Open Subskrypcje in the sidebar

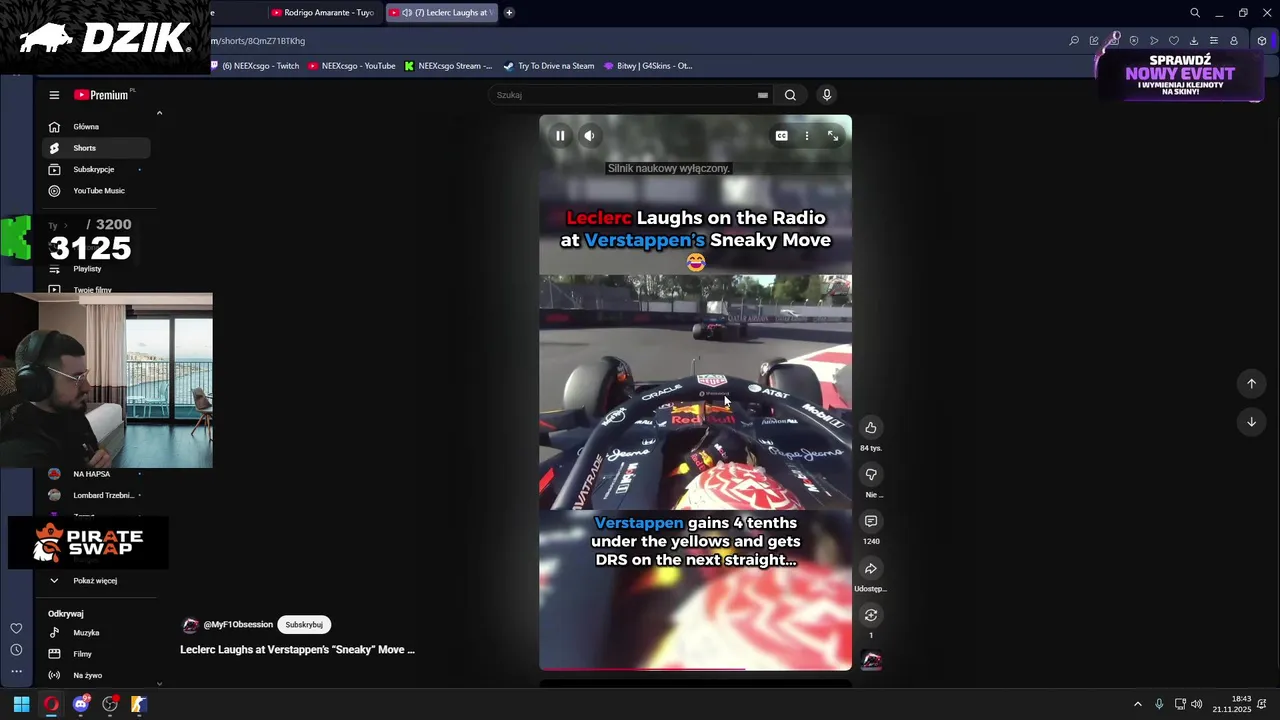tap(96, 169)
